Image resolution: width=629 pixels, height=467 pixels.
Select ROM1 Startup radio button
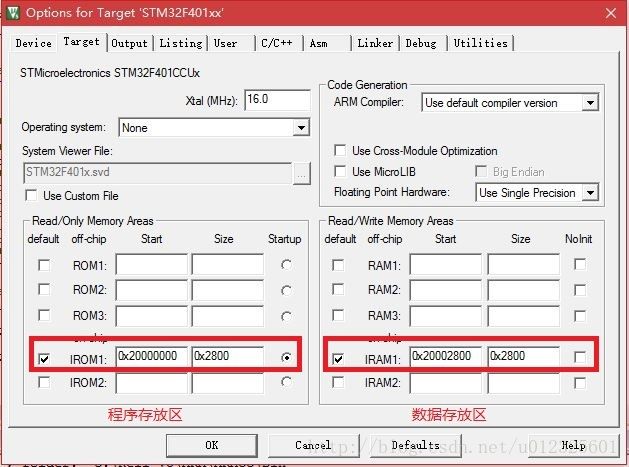pos(286,265)
